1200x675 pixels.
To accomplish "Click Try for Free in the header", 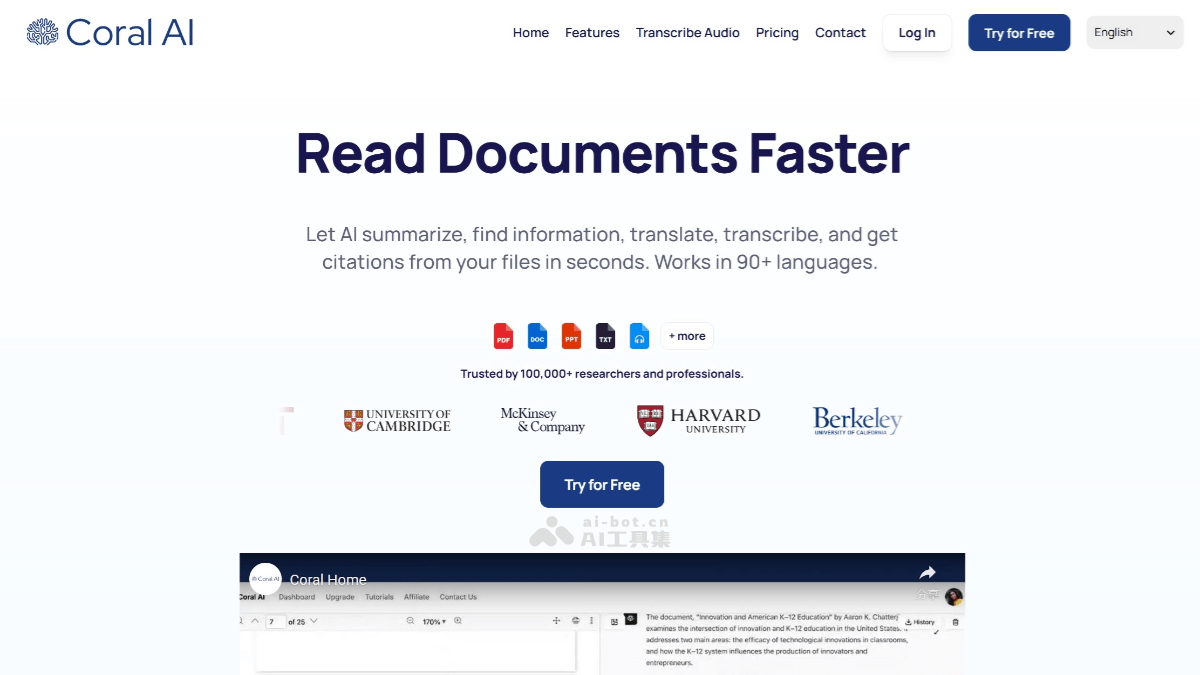I will (x=1018, y=33).
